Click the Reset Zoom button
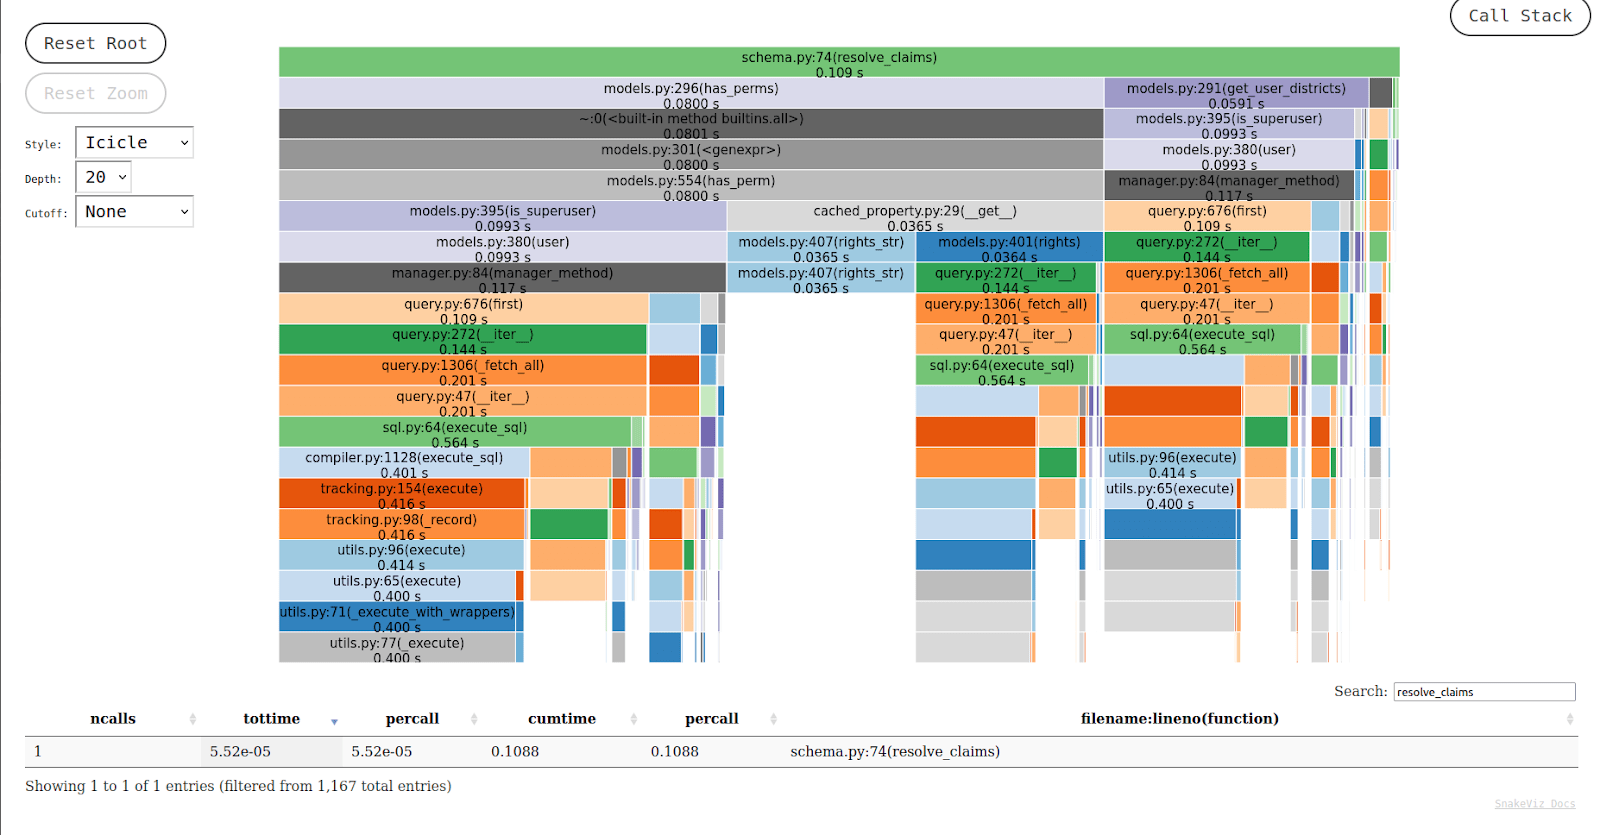Viewport: 1600px width, 835px height. point(96,93)
